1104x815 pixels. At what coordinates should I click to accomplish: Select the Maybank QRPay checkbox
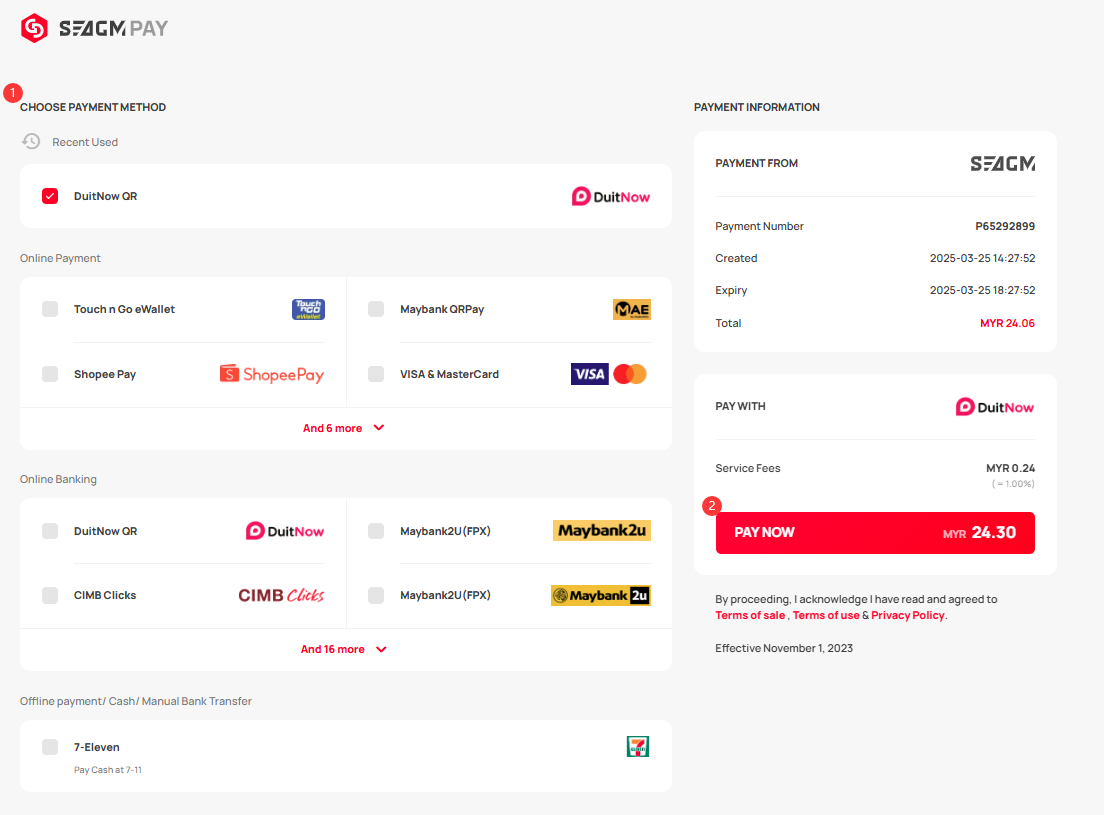[376, 309]
